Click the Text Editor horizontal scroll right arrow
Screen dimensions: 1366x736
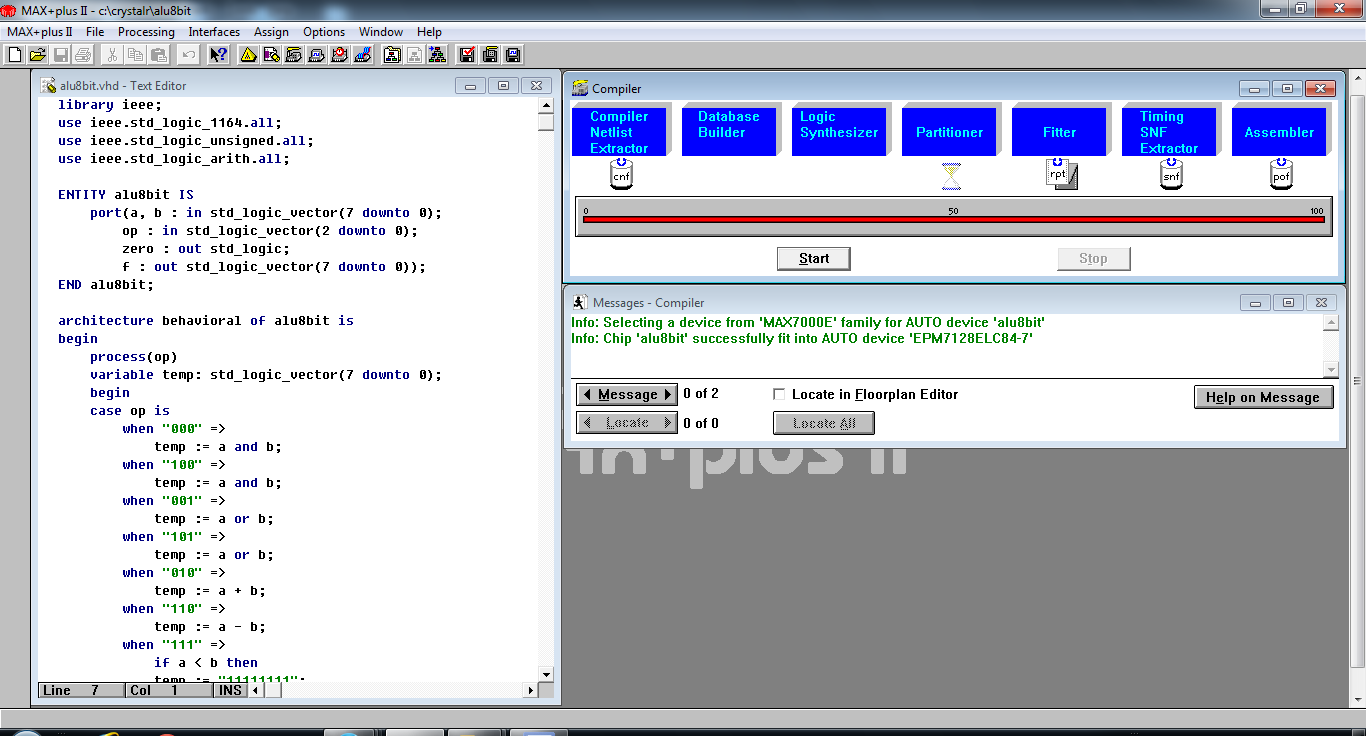(x=530, y=690)
